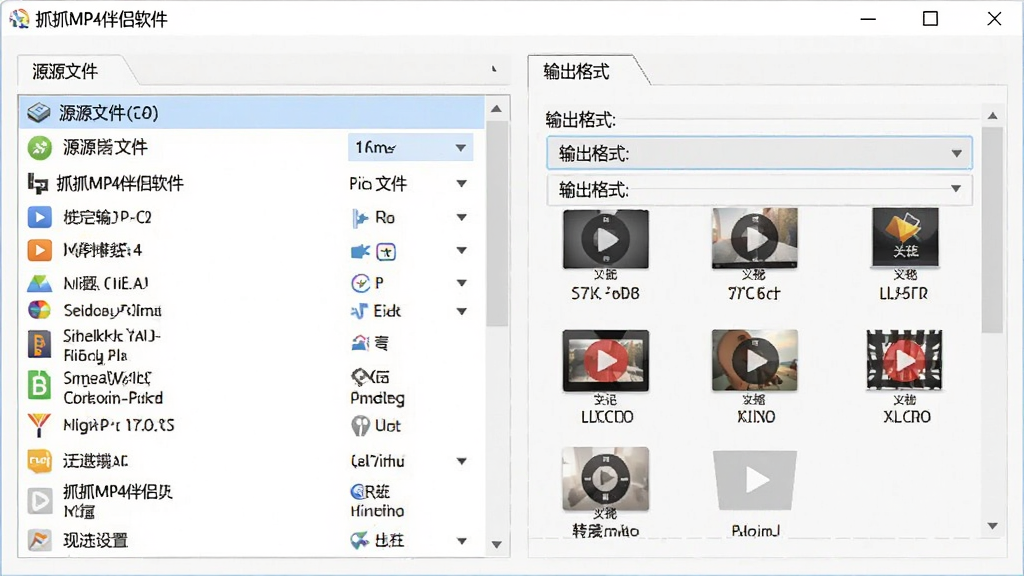Expand the dropdown arrow beside Pio 文件
Image resolution: width=1024 pixels, height=576 pixels.
click(x=462, y=184)
